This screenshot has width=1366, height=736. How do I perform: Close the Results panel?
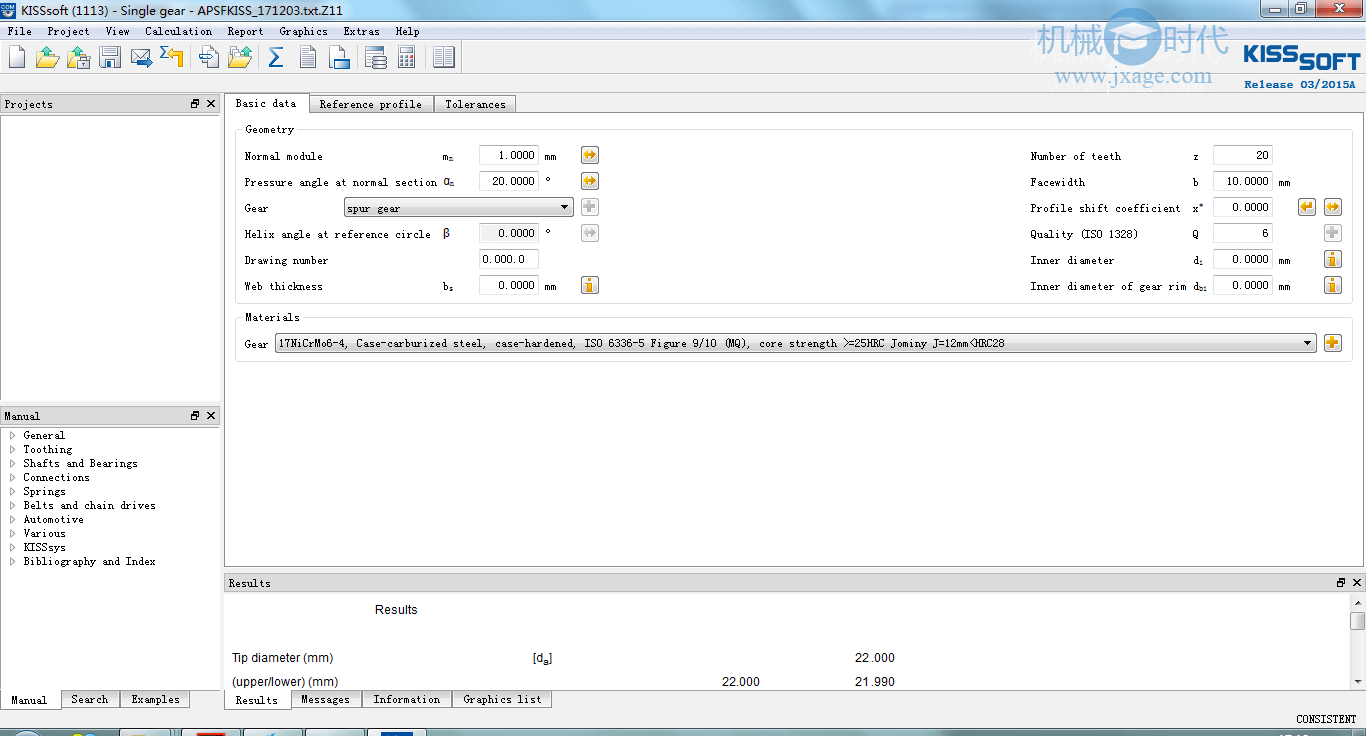click(1357, 582)
